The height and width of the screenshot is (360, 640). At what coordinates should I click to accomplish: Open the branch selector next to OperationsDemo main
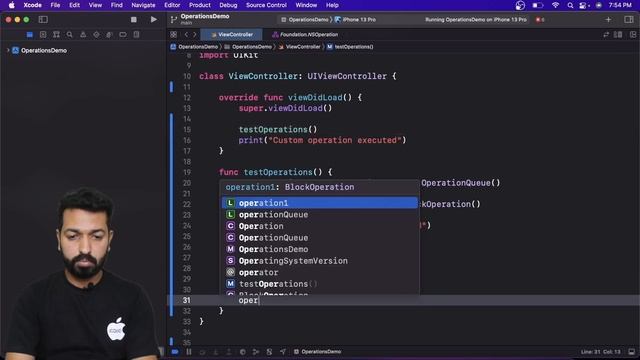(174, 20)
